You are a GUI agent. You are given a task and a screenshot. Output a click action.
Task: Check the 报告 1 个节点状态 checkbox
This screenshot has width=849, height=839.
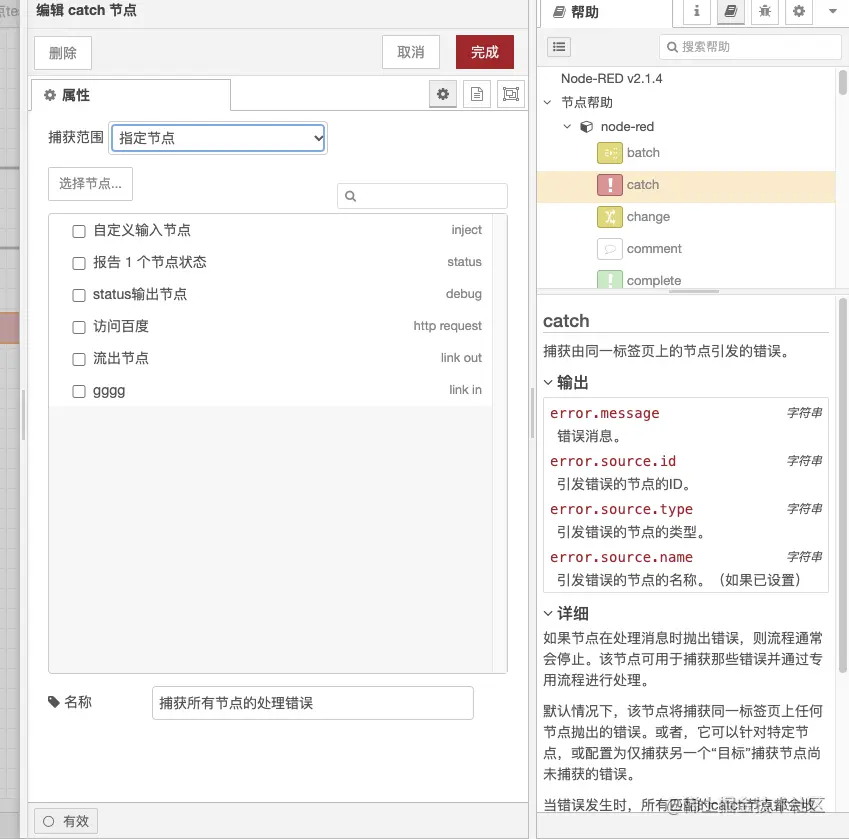pyautogui.click(x=79, y=263)
